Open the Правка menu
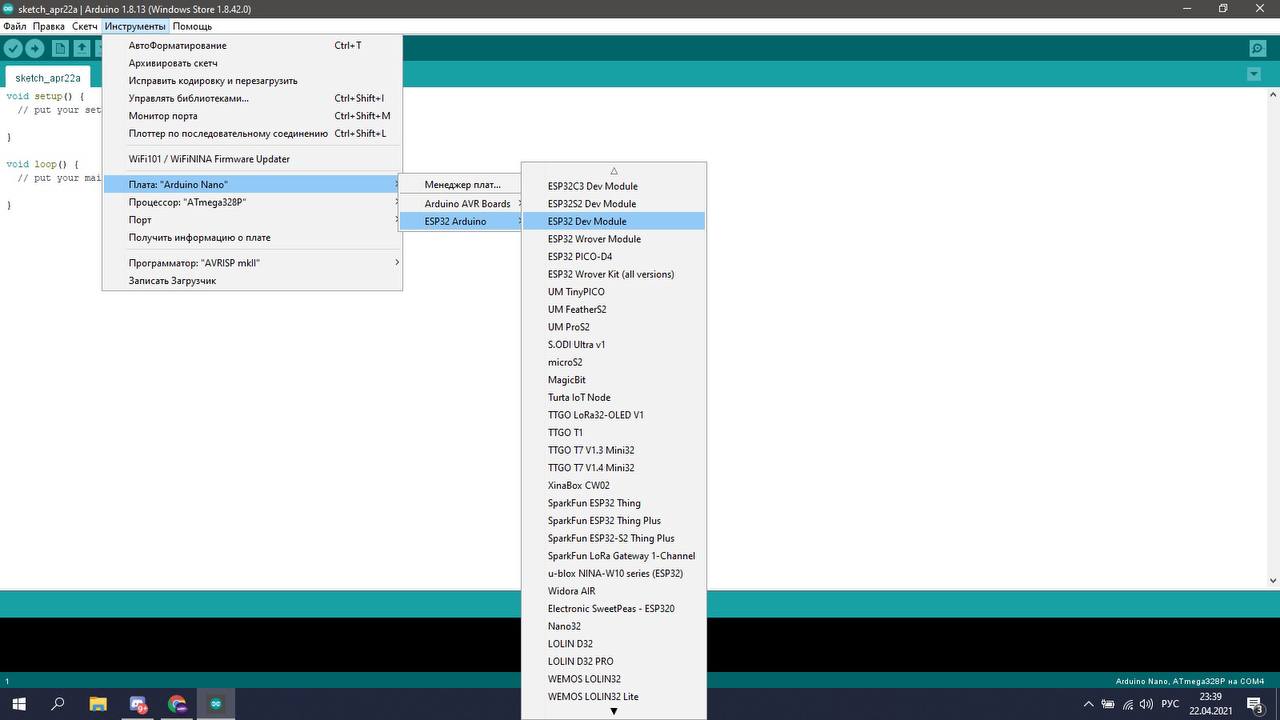 pyautogui.click(x=49, y=26)
